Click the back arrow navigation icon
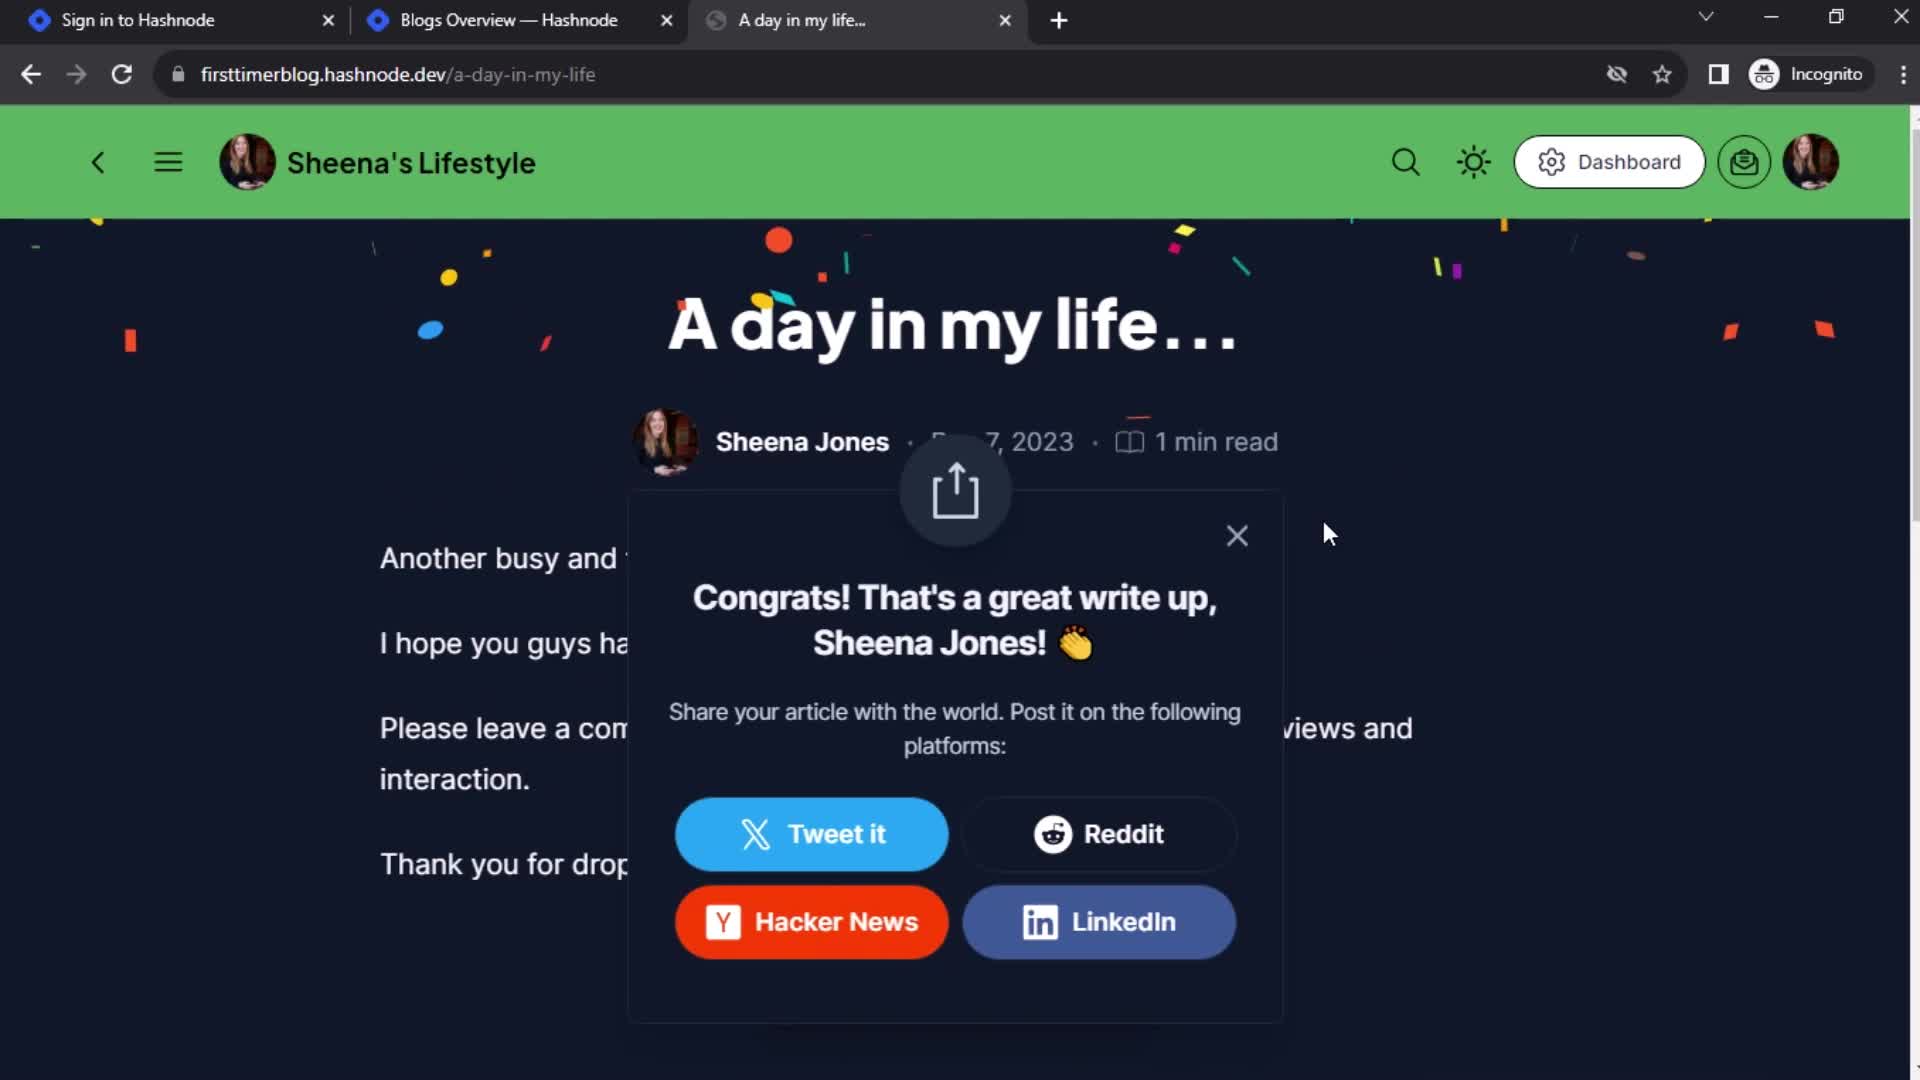Viewport: 1920px width, 1080px height. [x=98, y=162]
